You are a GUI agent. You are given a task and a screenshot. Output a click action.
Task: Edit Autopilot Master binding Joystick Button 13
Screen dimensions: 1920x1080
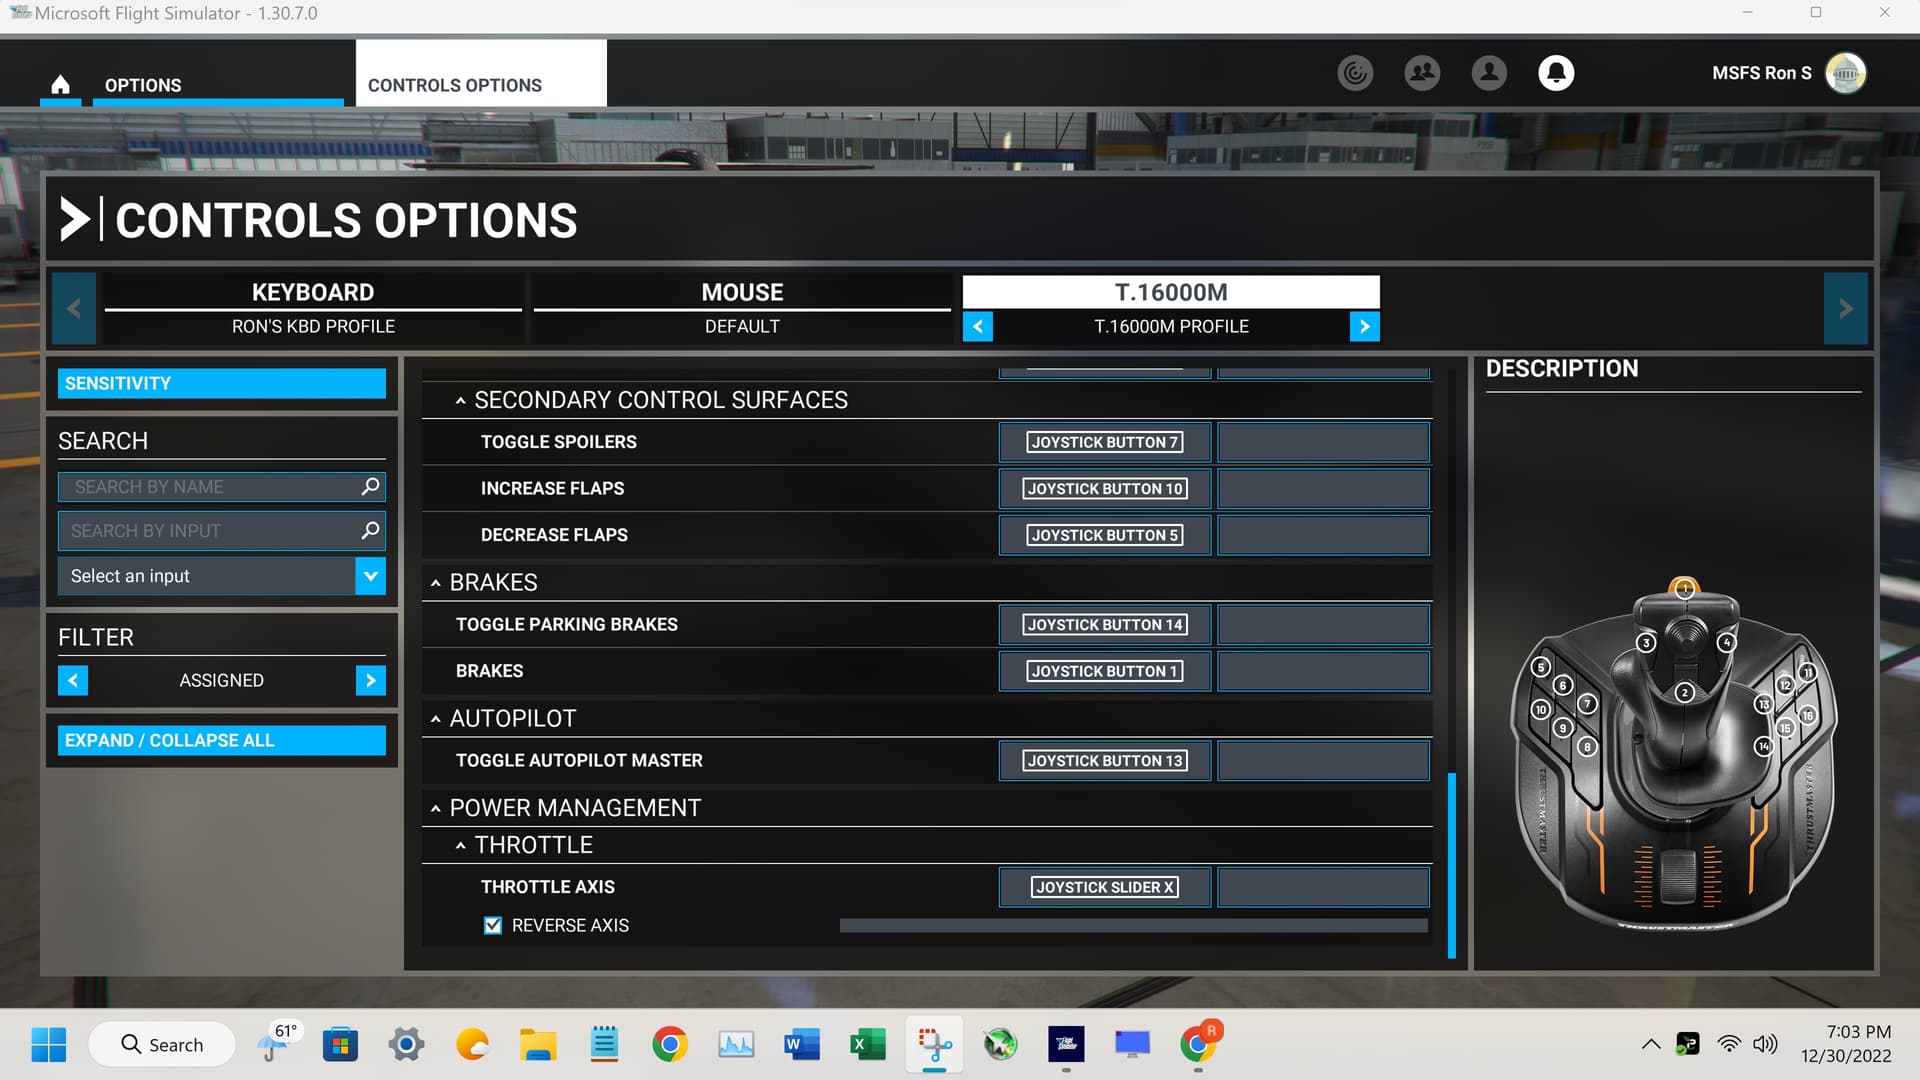[x=1105, y=760]
